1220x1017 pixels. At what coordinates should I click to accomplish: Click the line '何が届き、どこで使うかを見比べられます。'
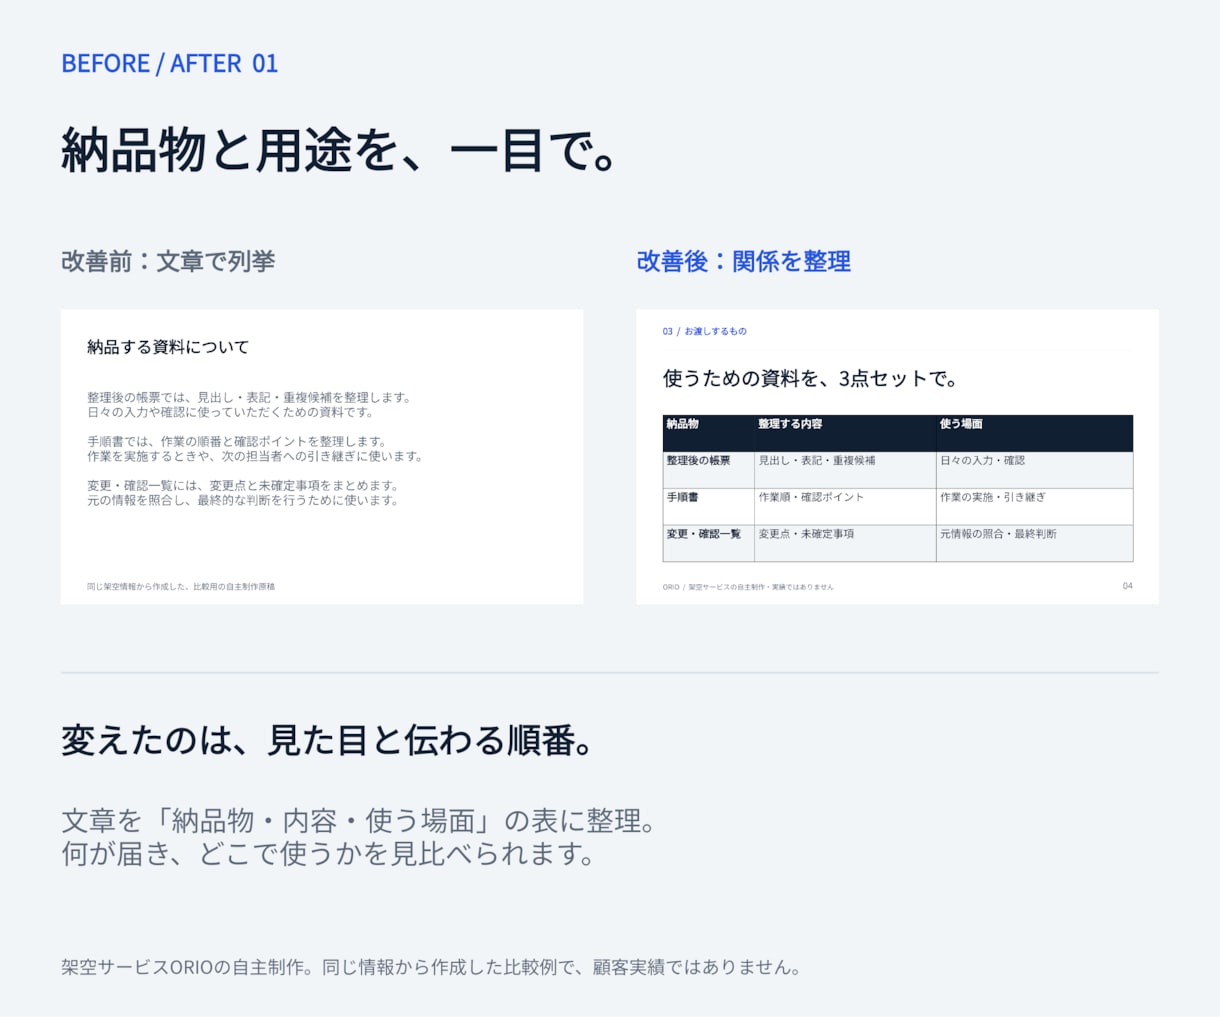point(329,854)
